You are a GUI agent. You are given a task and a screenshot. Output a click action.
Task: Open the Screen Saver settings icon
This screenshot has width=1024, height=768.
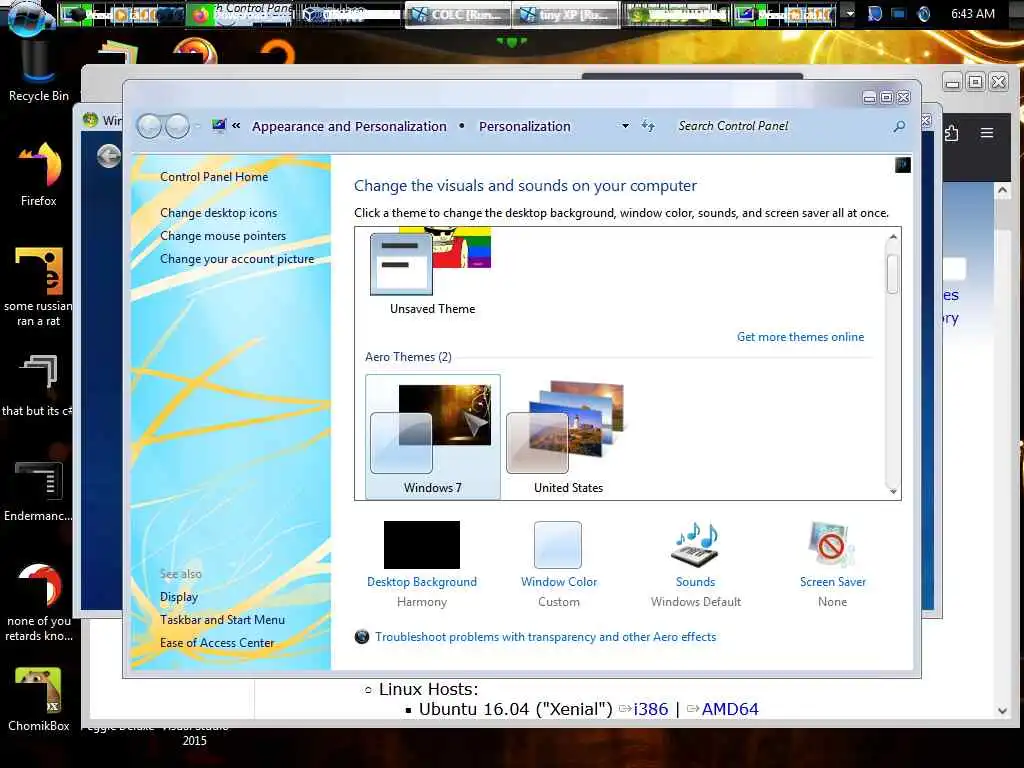[832, 544]
